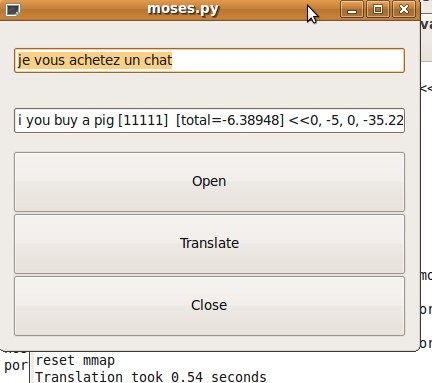Close the window using the X icon
This screenshot has height=383, width=432.
click(x=404, y=9)
